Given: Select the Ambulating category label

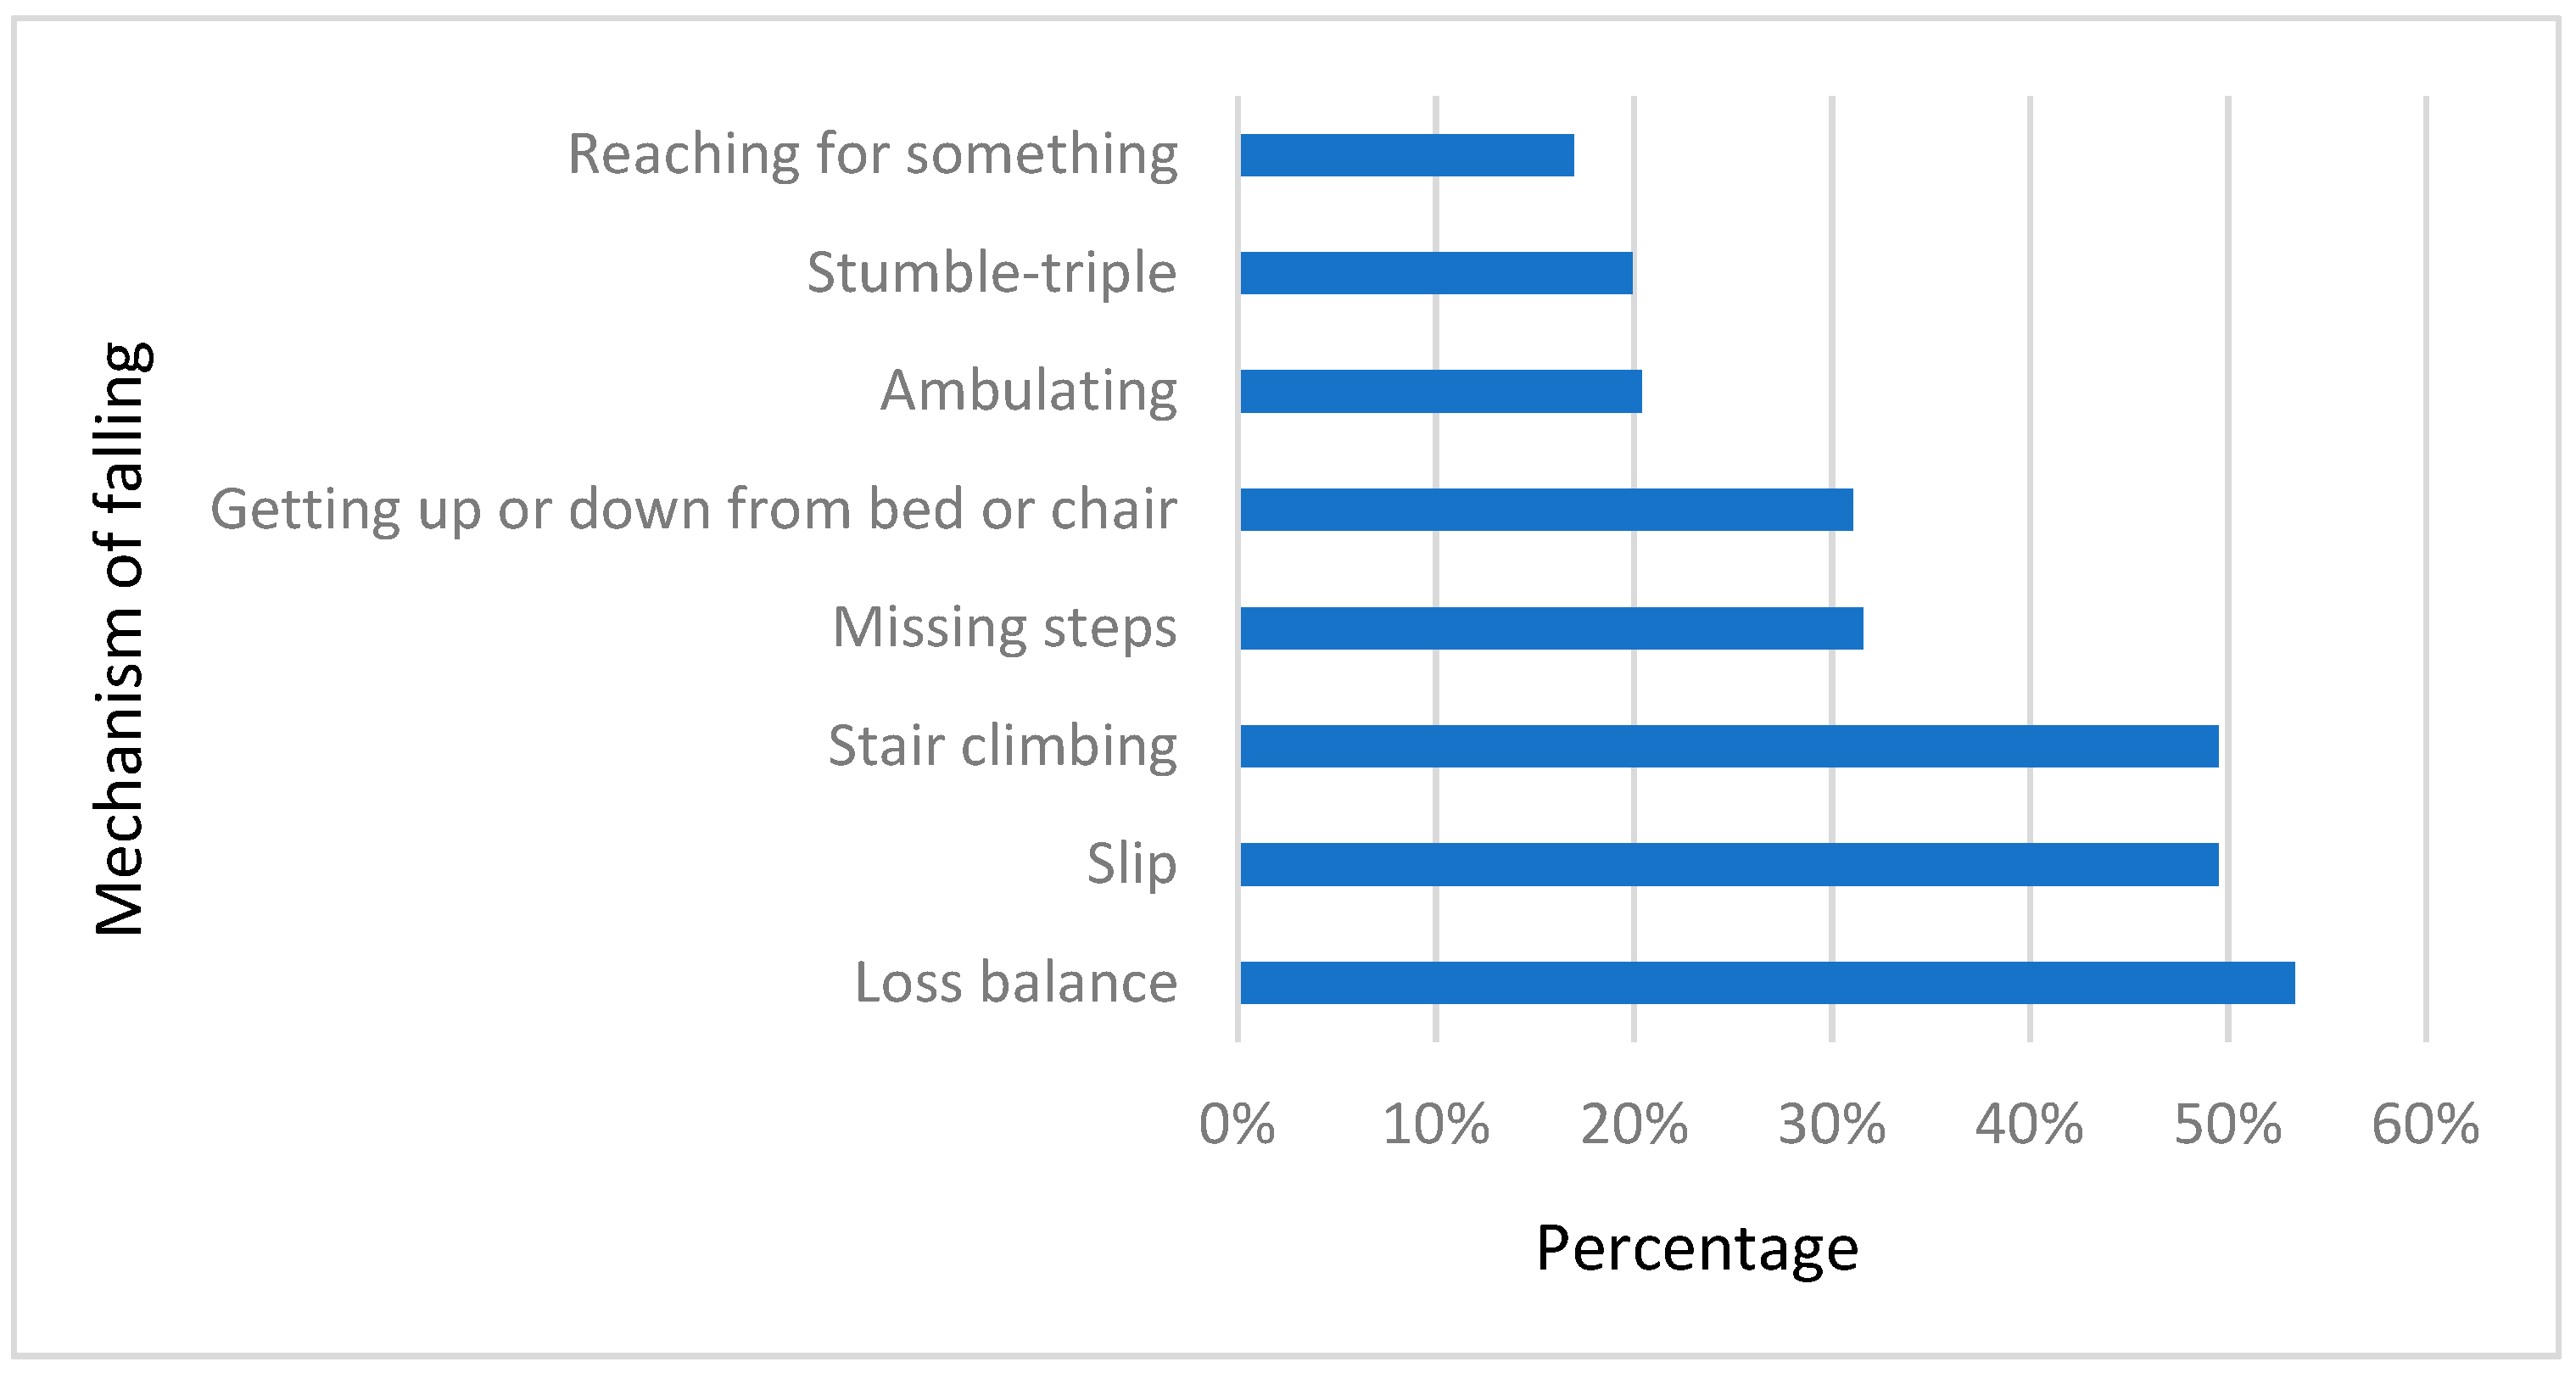Looking at the screenshot, I should click(1028, 391).
